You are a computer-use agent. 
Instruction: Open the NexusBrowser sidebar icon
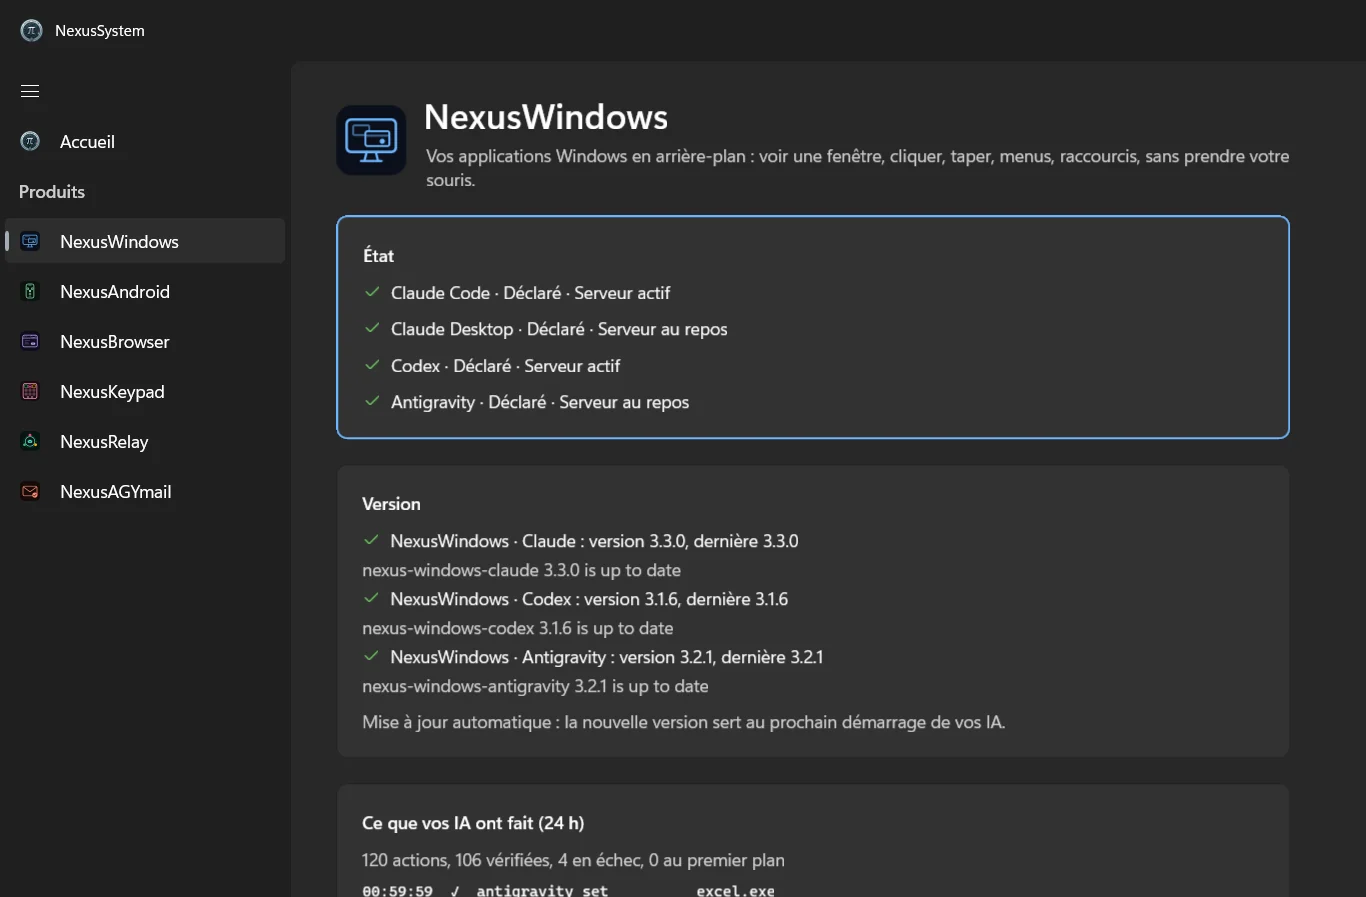30,341
